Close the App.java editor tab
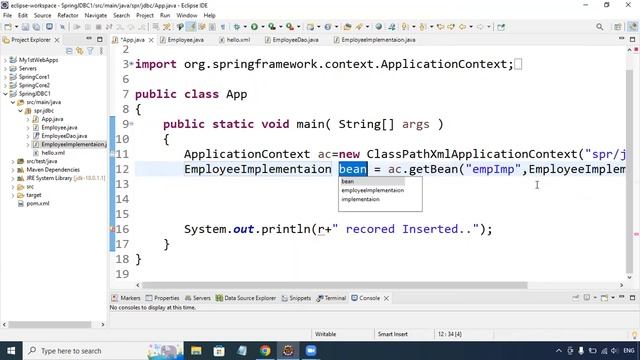The width and height of the screenshot is (640, 360). [151, 40]
